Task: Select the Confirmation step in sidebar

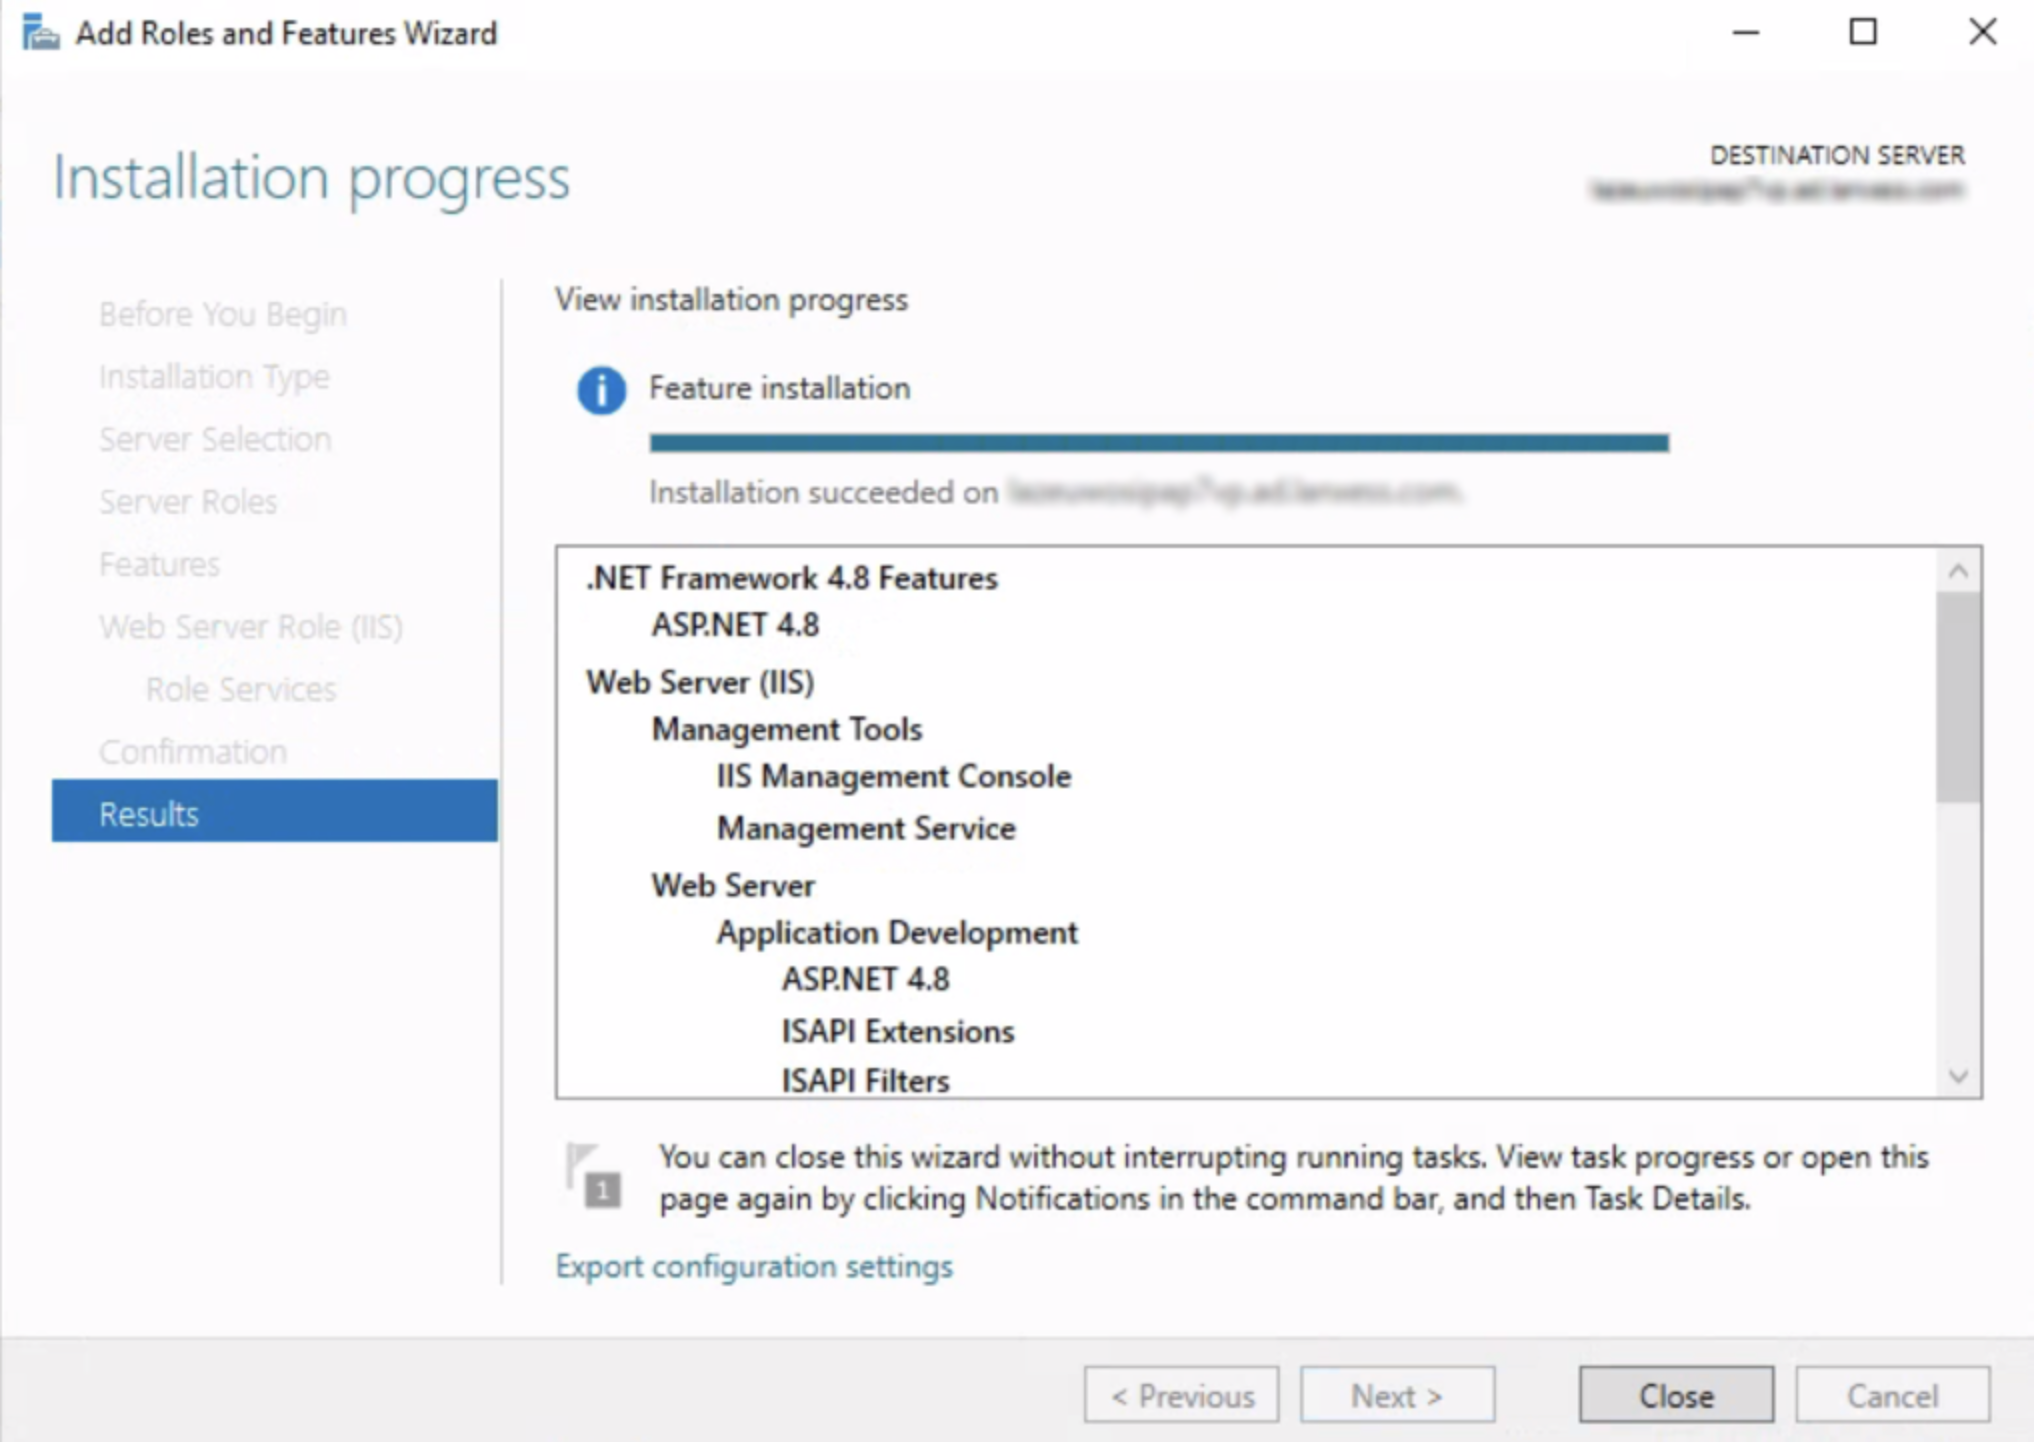Action: (193, 751)
